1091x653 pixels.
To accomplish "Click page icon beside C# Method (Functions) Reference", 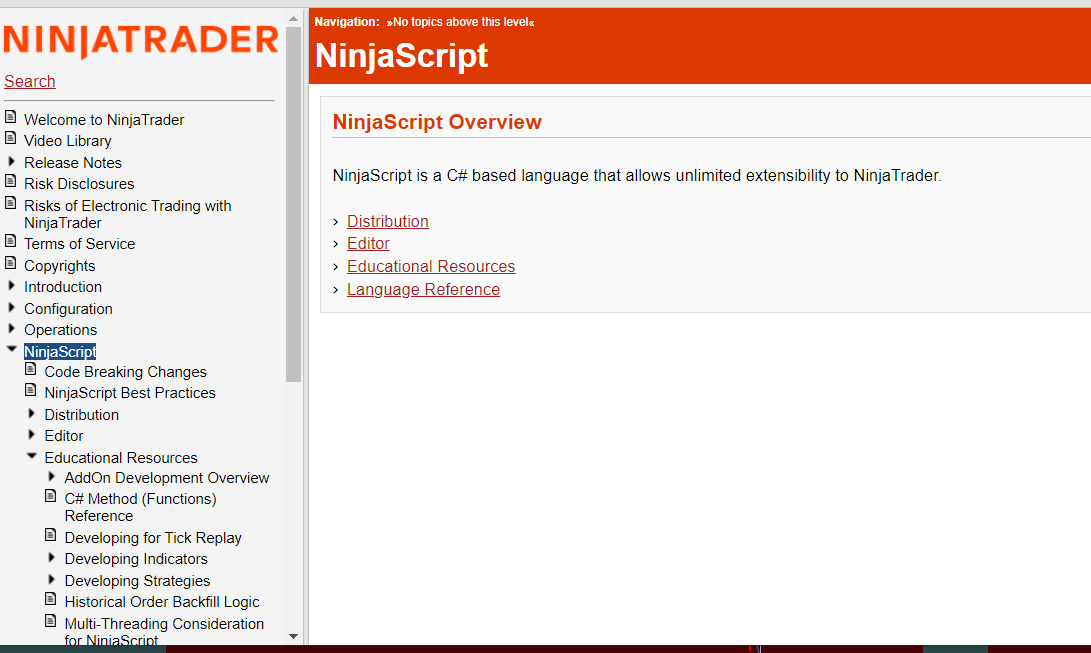I will 51,496.
